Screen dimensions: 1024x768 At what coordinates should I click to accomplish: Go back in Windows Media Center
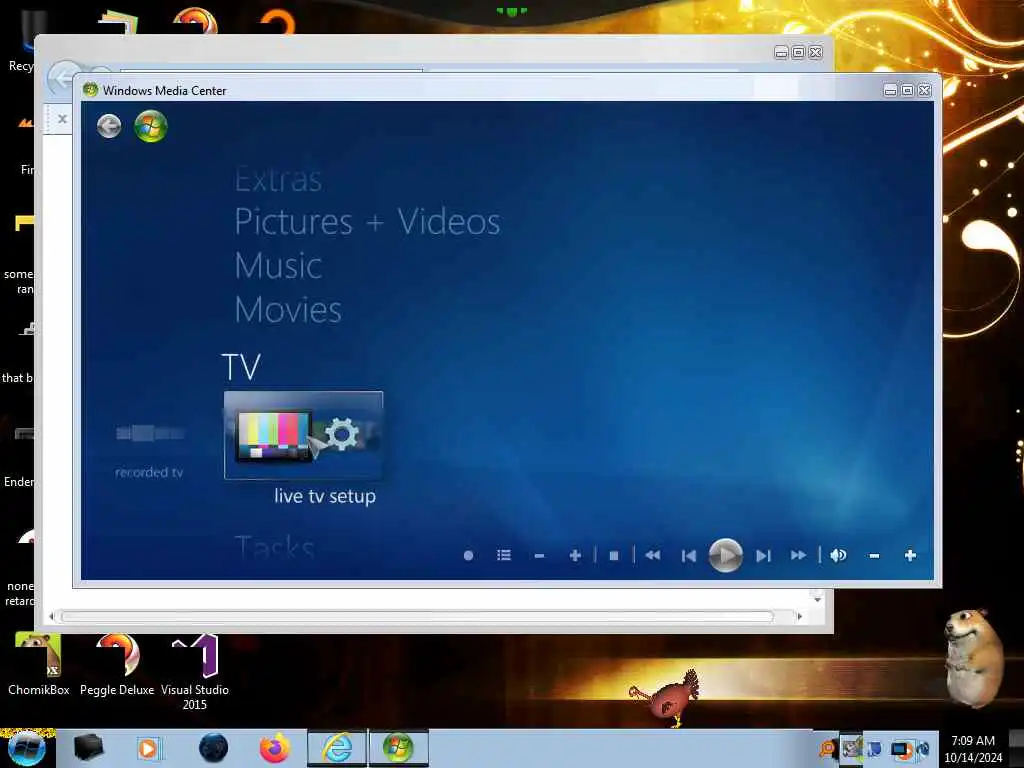pyautogui.click(x=109, y=125)
